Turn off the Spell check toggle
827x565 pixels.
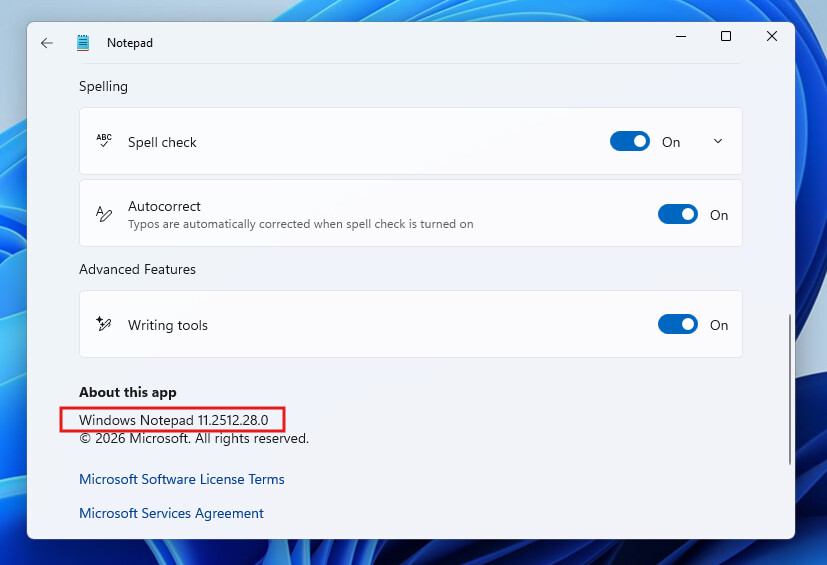[629, 142]
